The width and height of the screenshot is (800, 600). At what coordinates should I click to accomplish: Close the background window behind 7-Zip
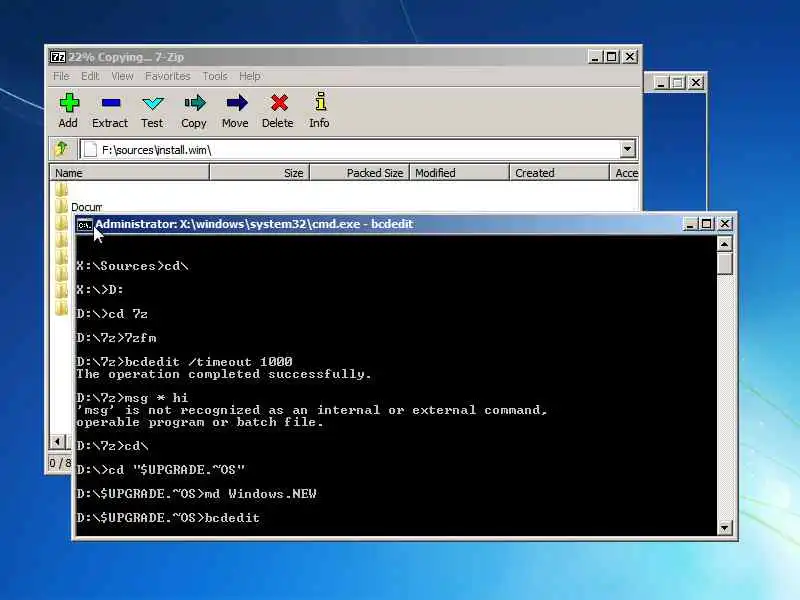click(x=695, y=83)
